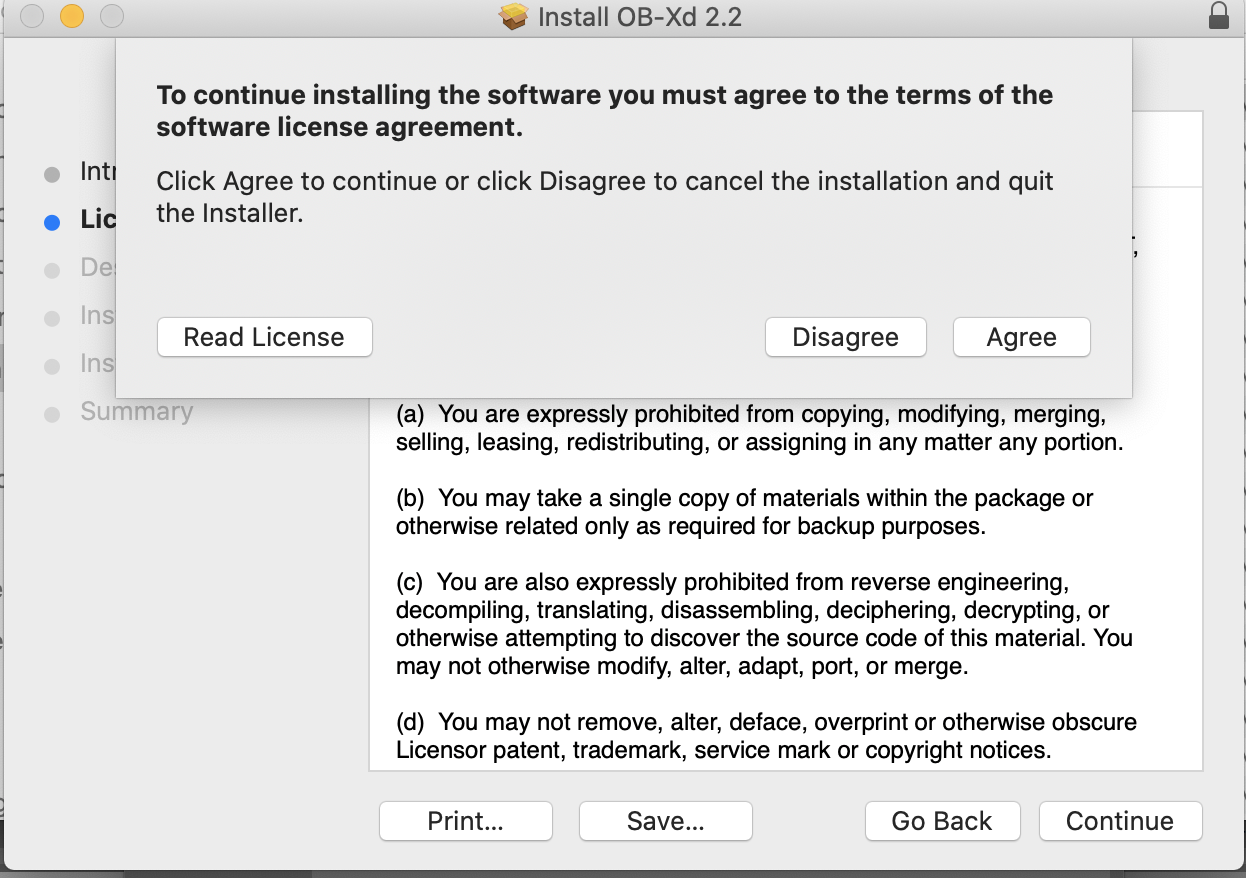Click the 'Install OB-Xd 2.2' window title
The image size is (1246, 878).
640,17
